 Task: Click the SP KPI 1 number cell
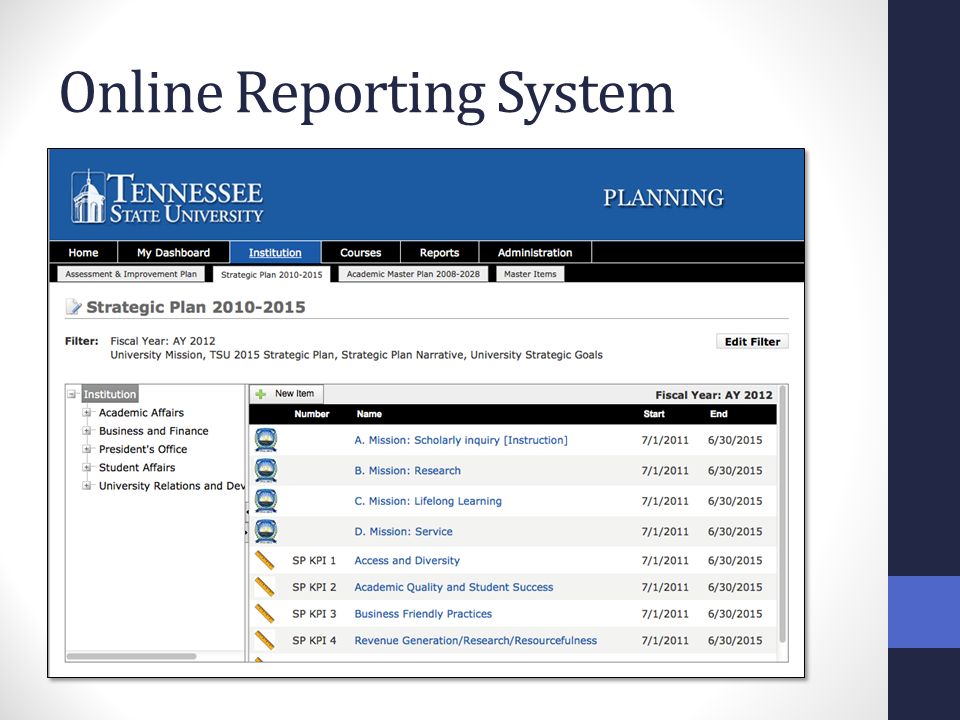pyautogui.click(x=314, y=560)
